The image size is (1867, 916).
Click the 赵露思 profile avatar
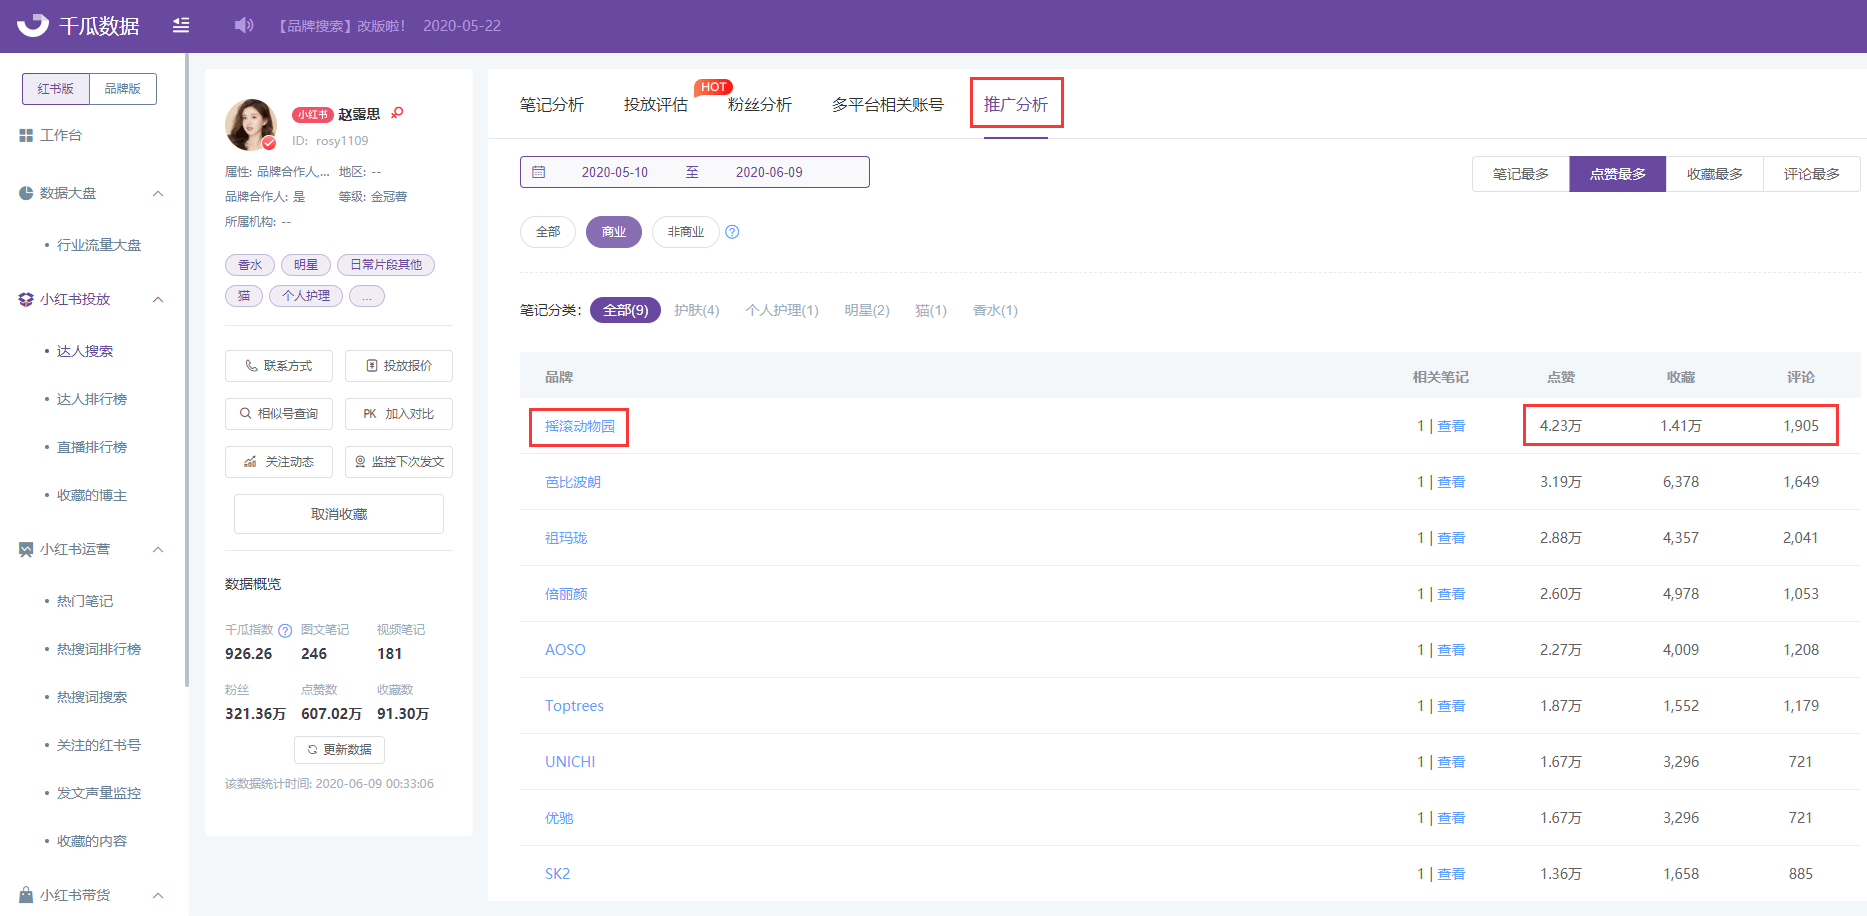[x=251, y=125]
